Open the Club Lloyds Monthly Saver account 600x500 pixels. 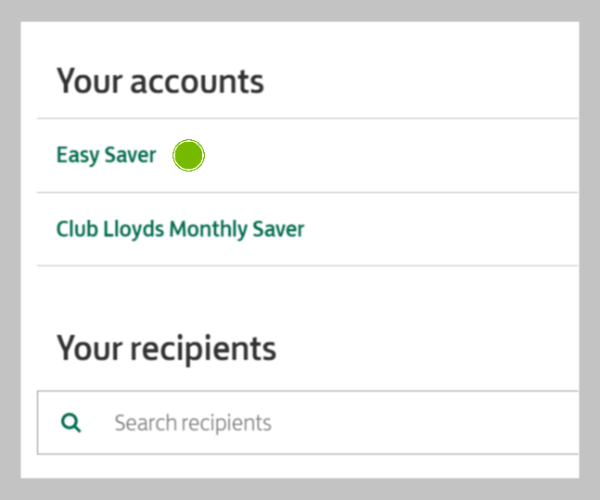[x=180, y=229]
